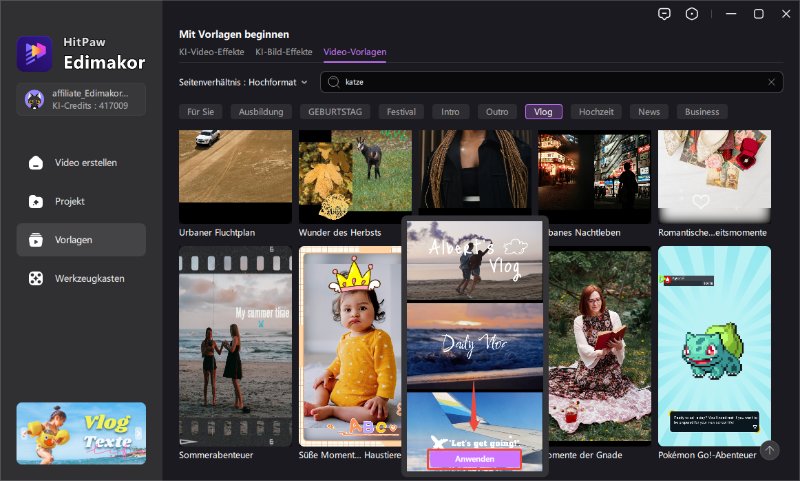
Task: Clear the search field with the X icon
Action: pos(771,82)
